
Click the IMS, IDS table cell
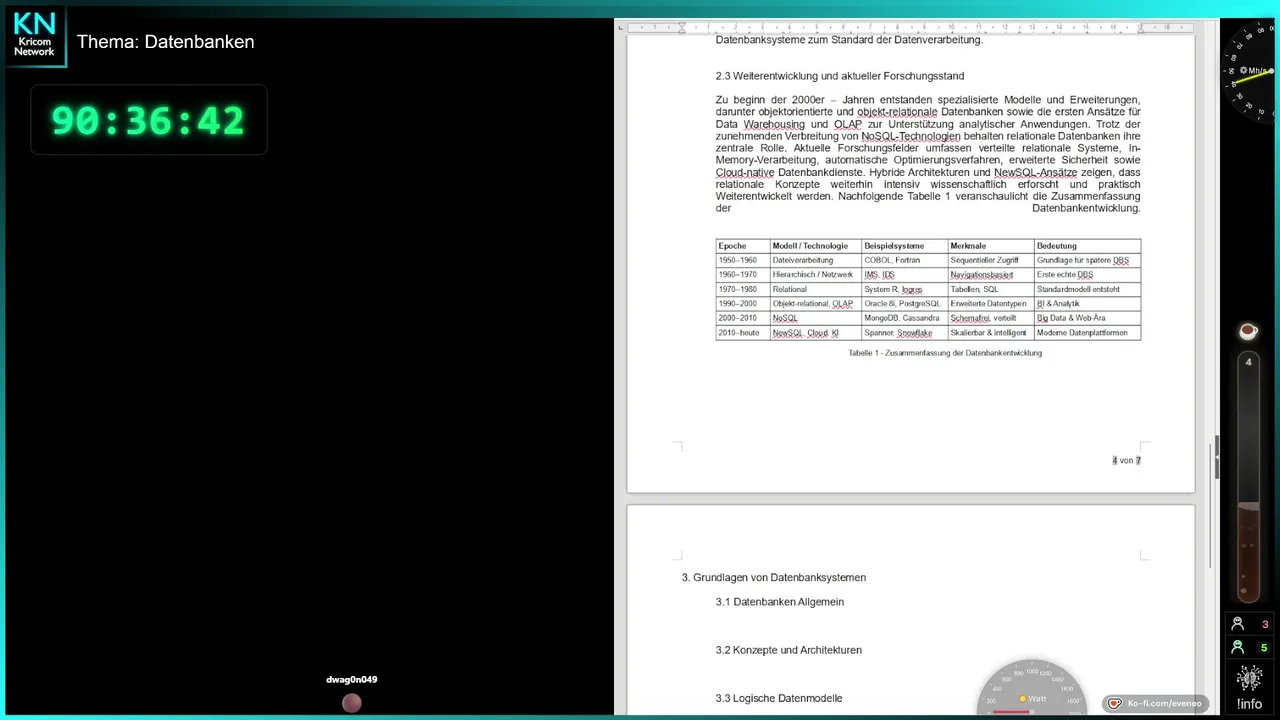(x=905, y=275)
